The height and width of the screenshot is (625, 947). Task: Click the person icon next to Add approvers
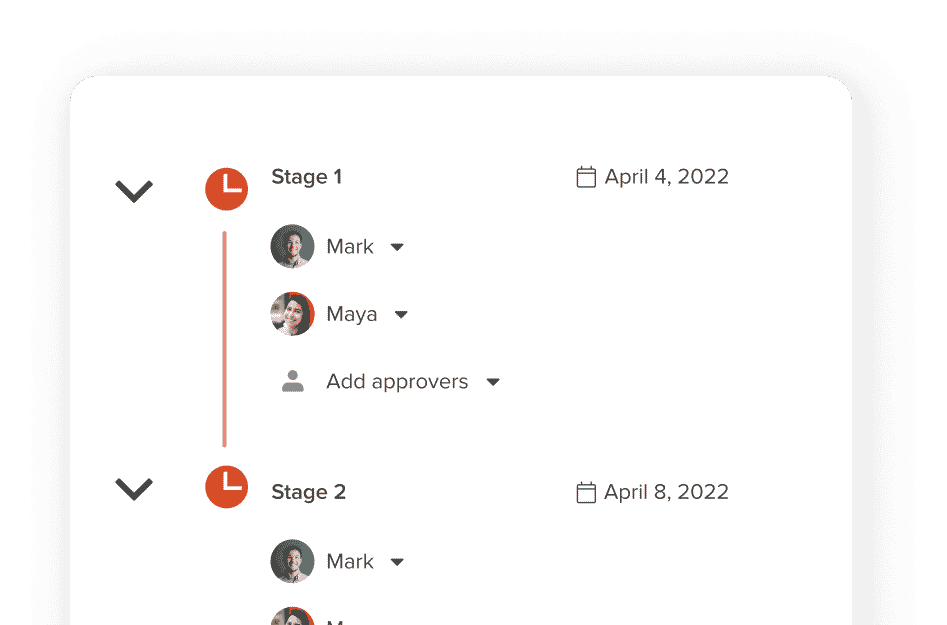(x=293, y=381)
